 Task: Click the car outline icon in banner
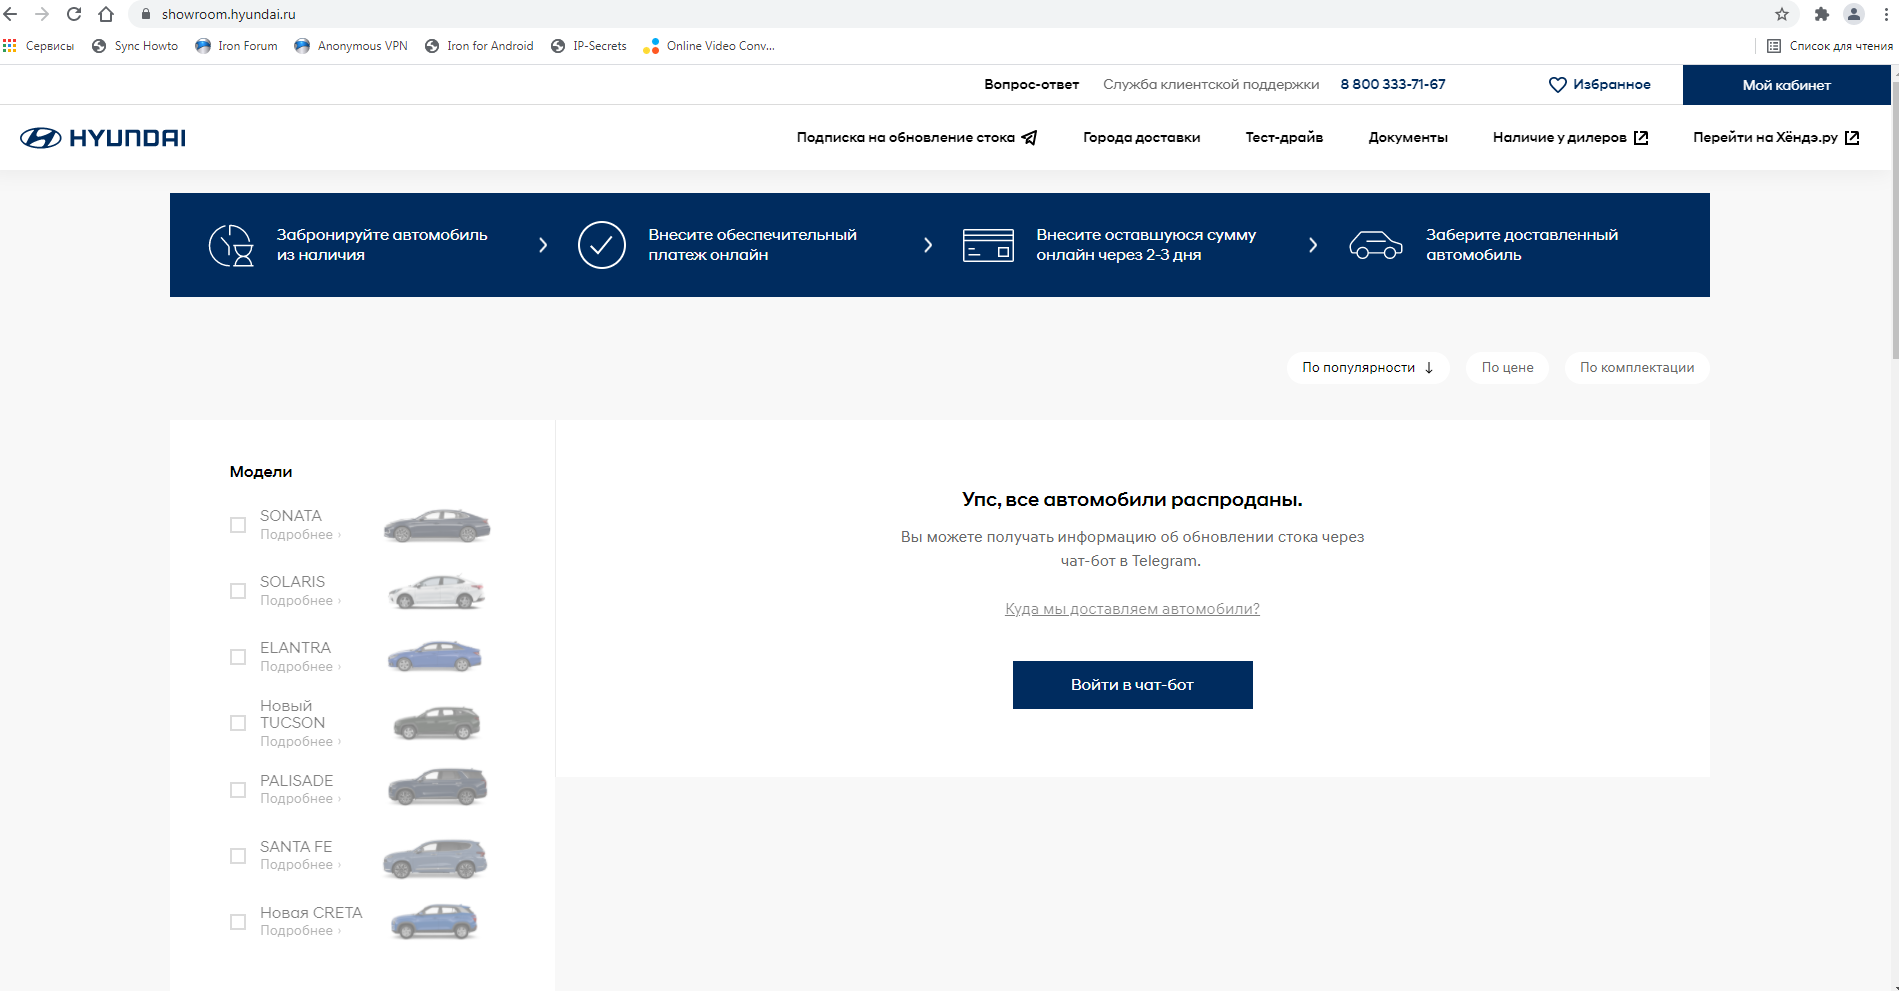click(1376, 245)
